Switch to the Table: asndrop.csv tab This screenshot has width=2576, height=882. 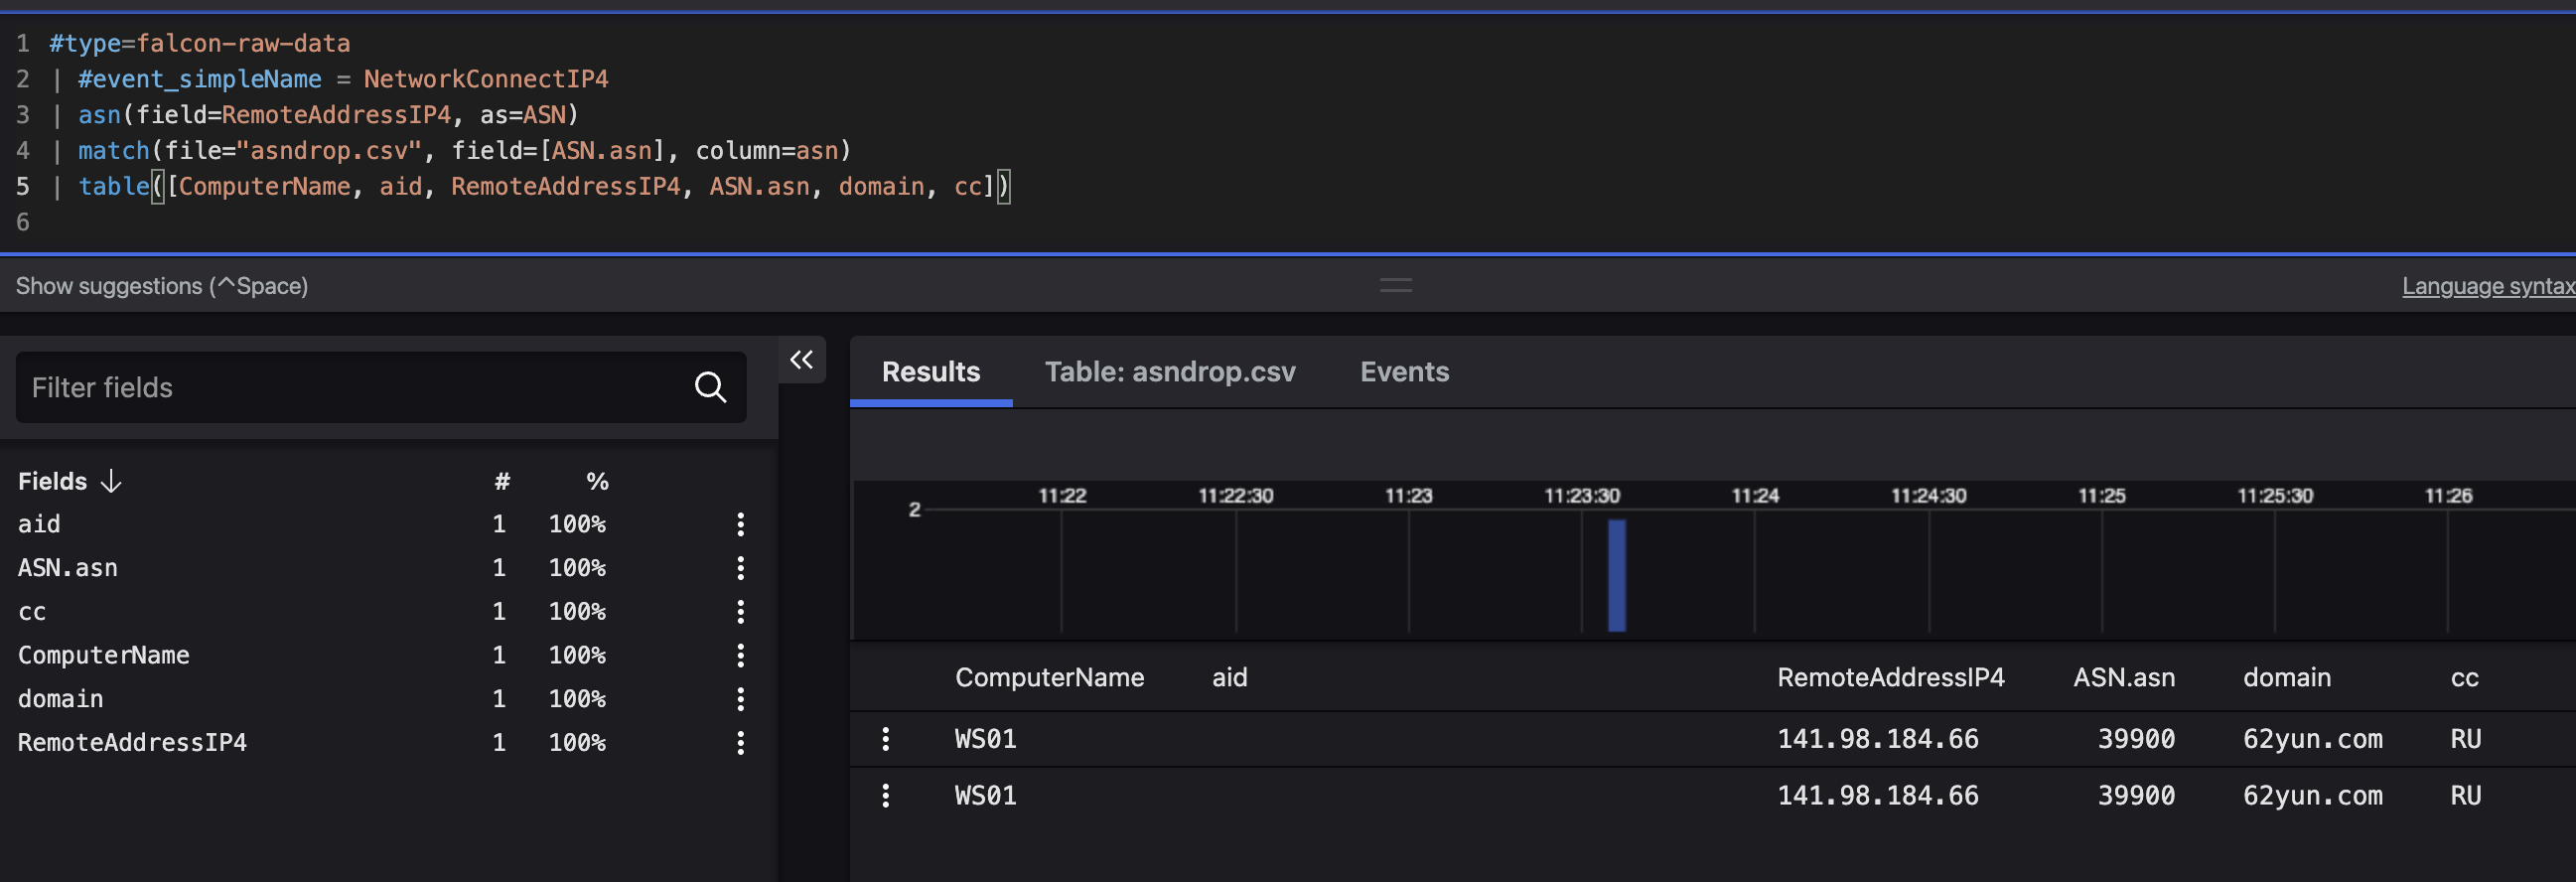coord(1170,372)
